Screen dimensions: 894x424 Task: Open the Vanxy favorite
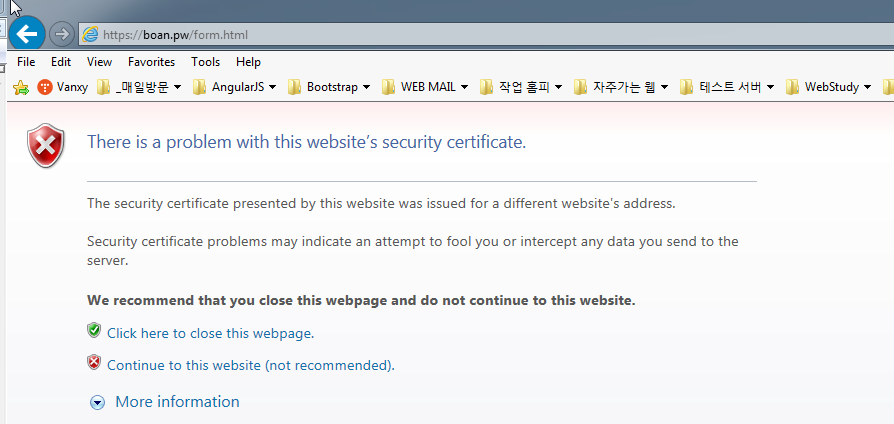(62, 87)
